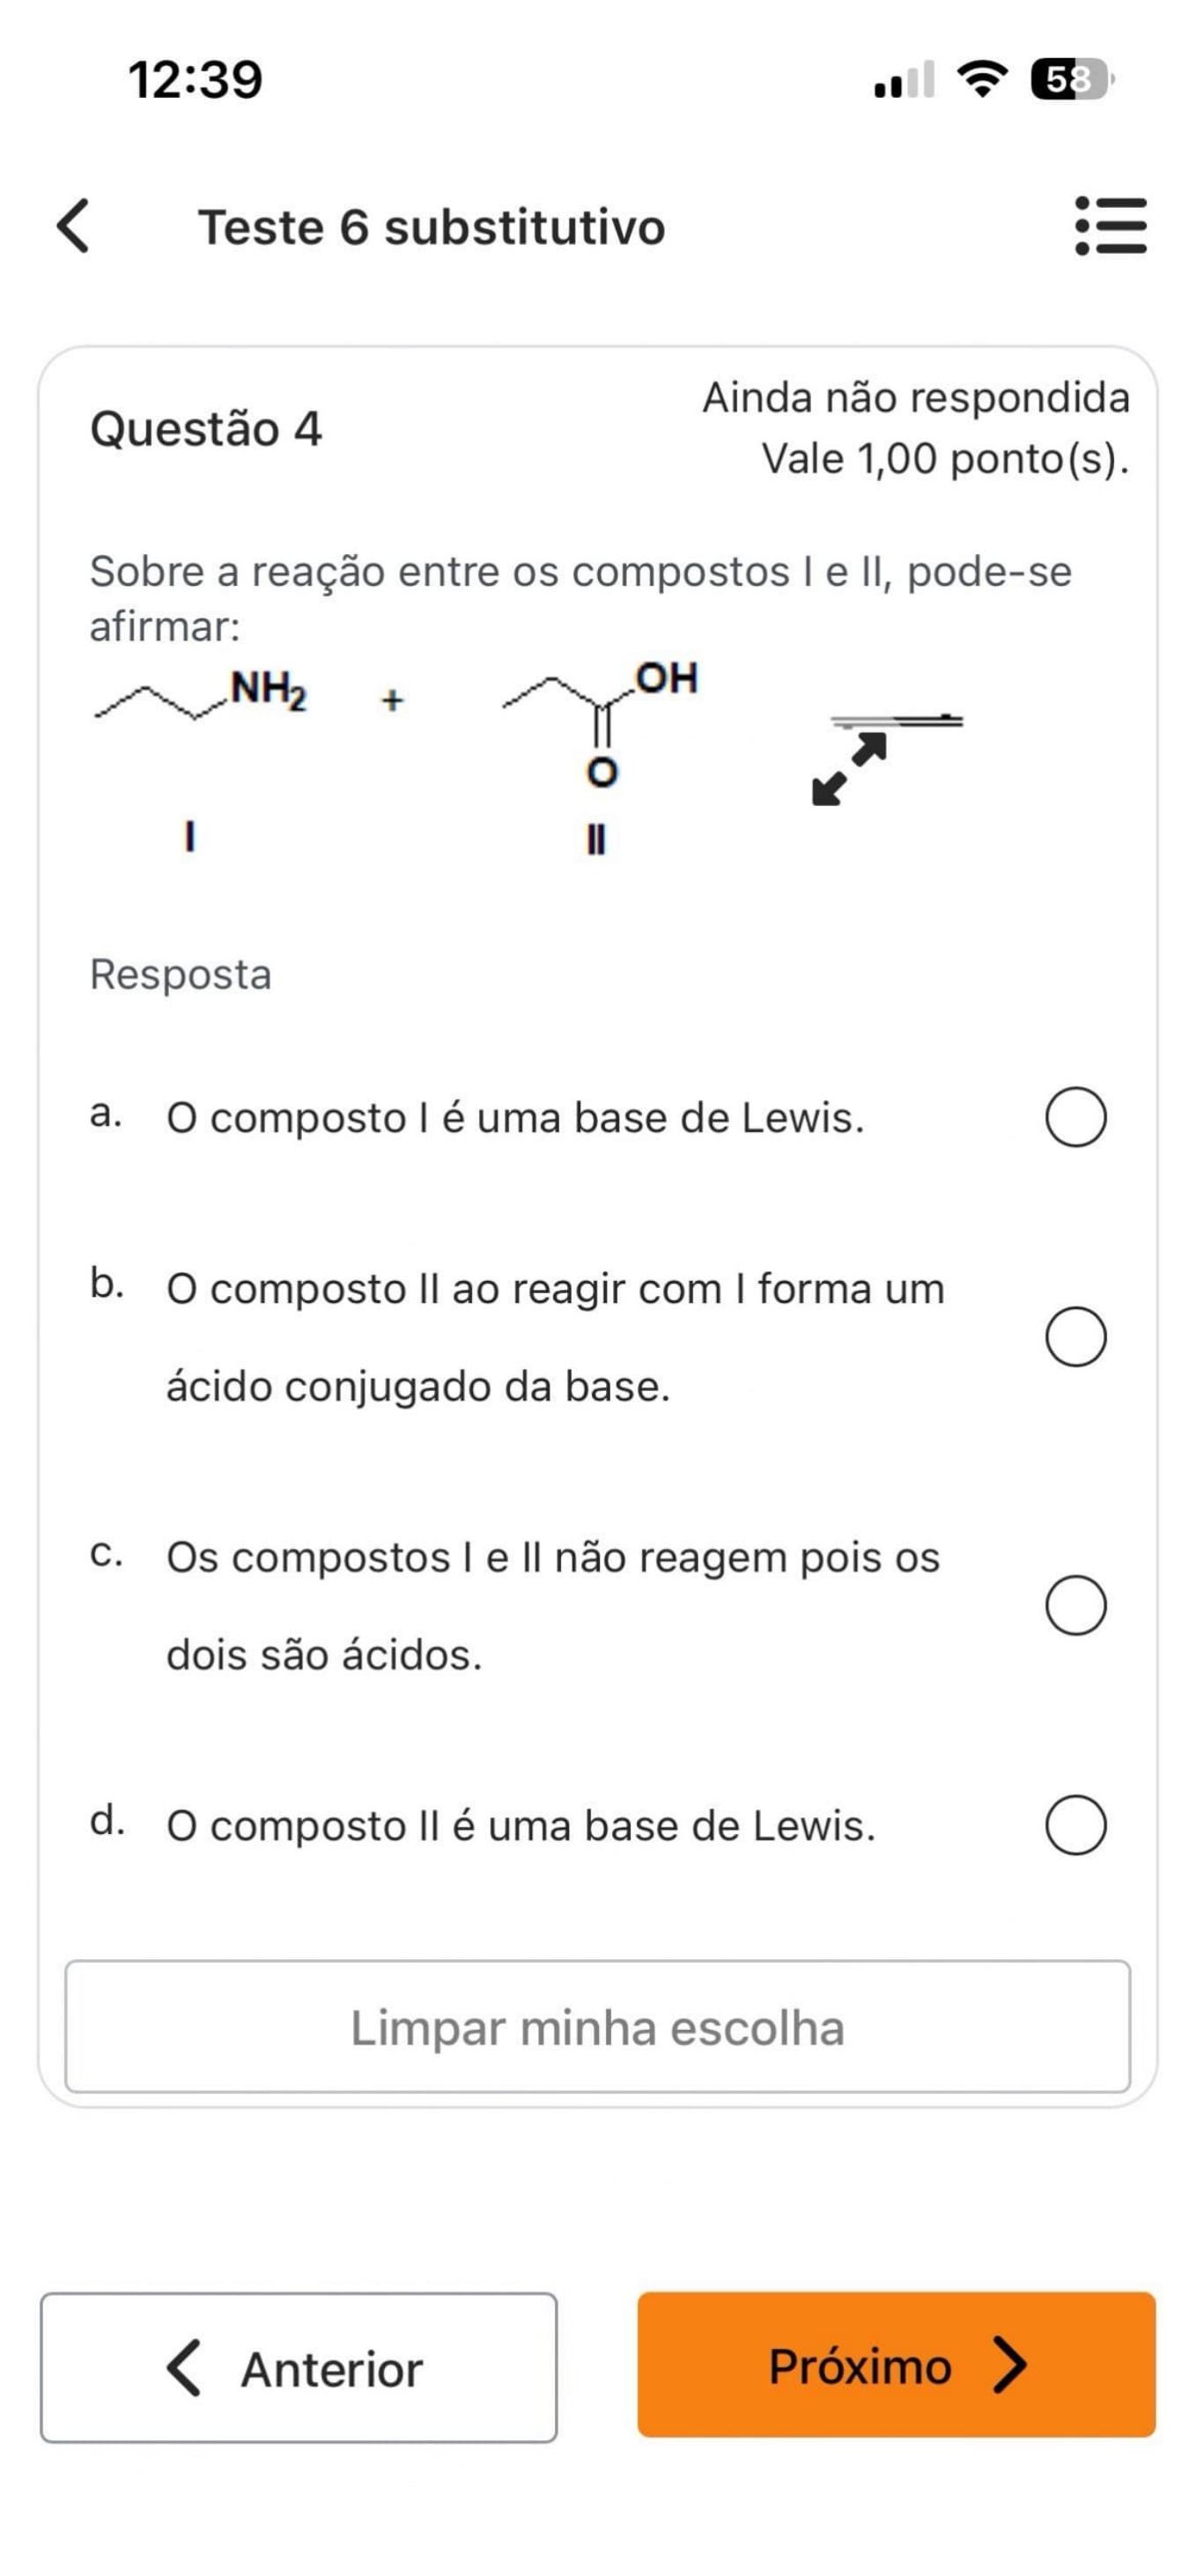
Task: Tap the Questão 4 heading
Action: [206, 429]
